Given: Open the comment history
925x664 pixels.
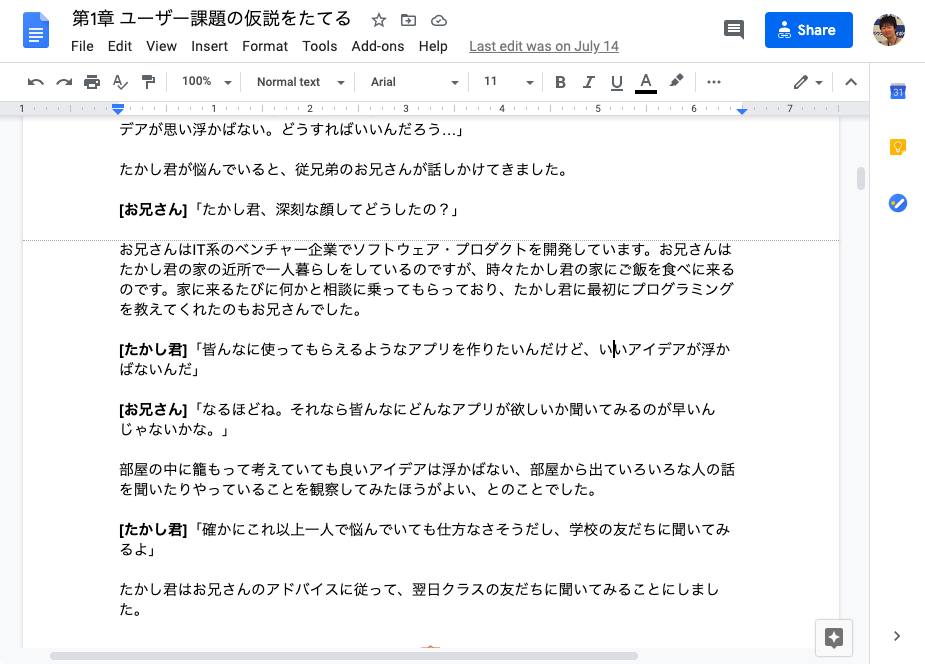Looking at the screenshot, I should pyautogui.click(x=733, y=30).
